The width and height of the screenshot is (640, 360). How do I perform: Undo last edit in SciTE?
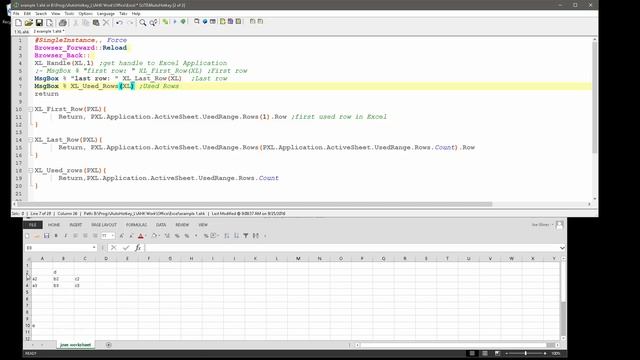(119, 22)
